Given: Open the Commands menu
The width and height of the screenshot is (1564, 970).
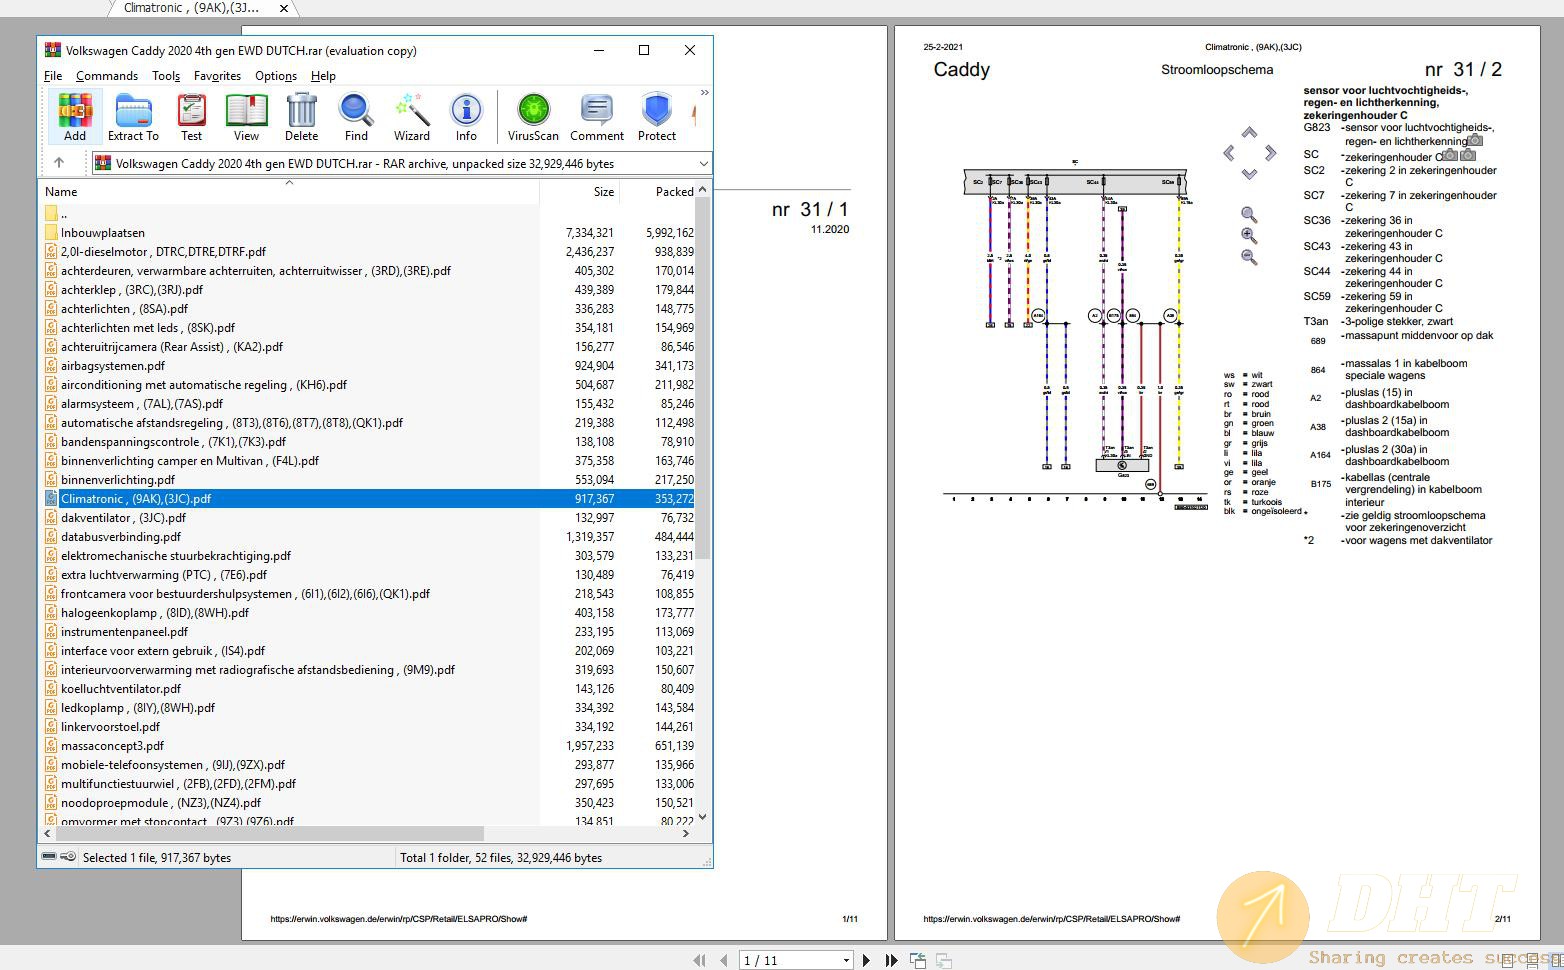Looking at the screenshot, I should [x=106, y=76].
